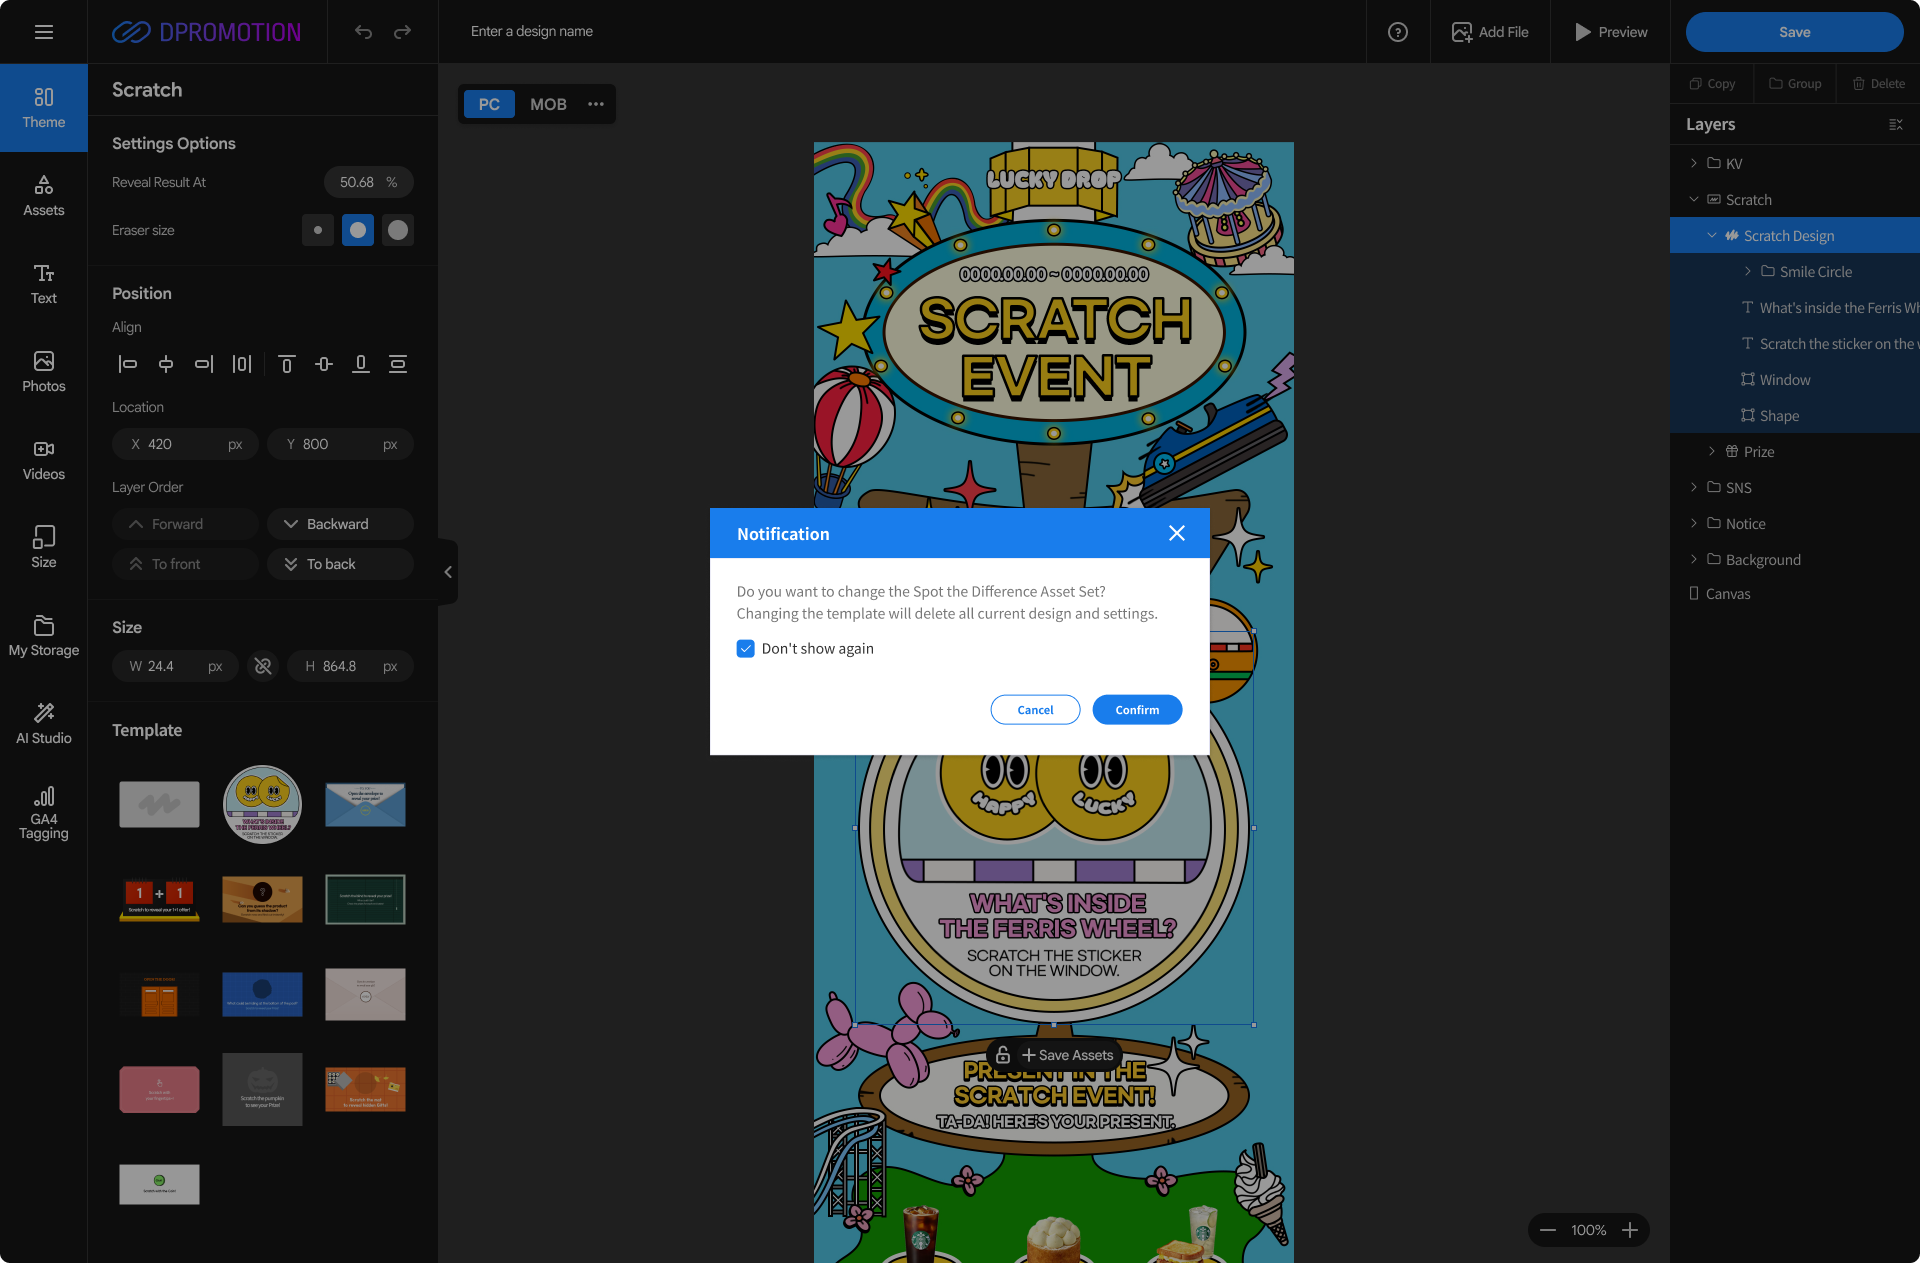The width and height of the screenshot is (1920, 1263).
Task: Select the smallest eraser size
Action: (x=317, y=230)
